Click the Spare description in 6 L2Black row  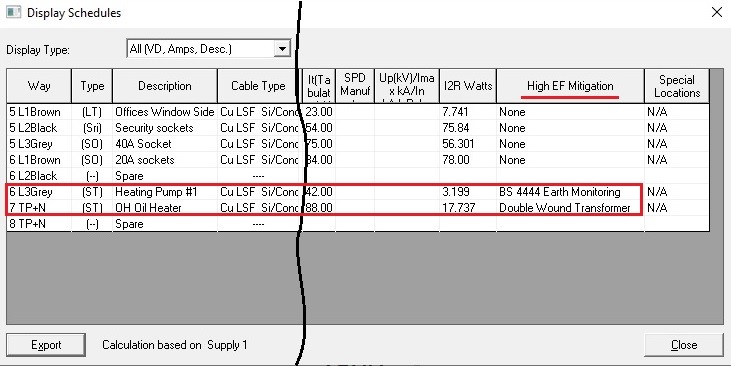165,176
